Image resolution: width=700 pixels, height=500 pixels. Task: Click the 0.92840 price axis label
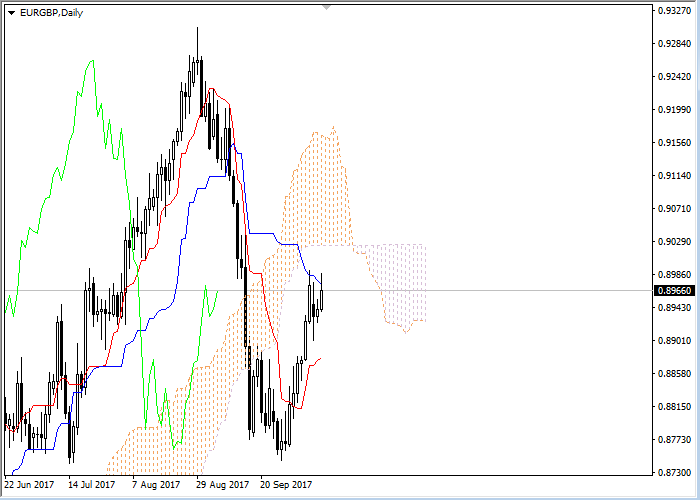pyautogui.click(x=674, y=44)
